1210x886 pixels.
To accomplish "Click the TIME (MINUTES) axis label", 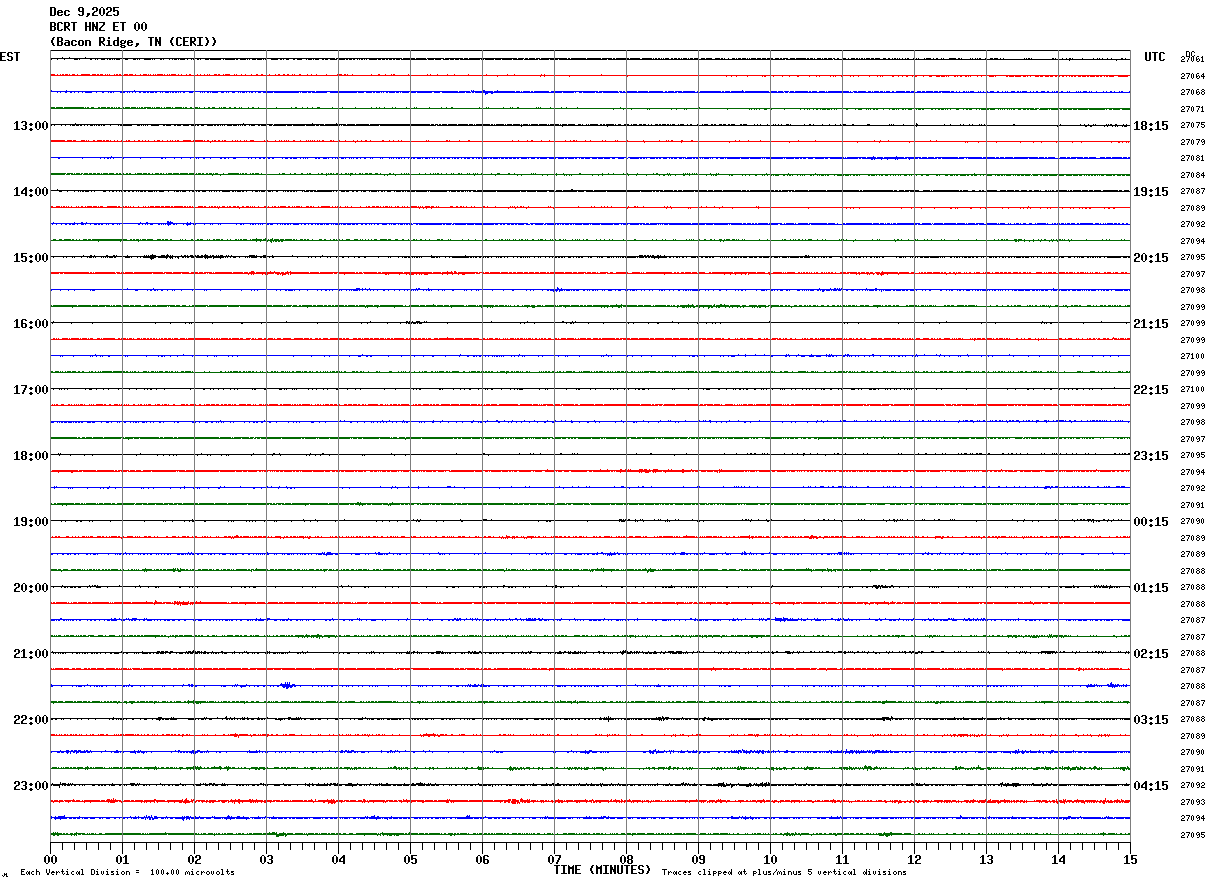I will pos(602,870).
